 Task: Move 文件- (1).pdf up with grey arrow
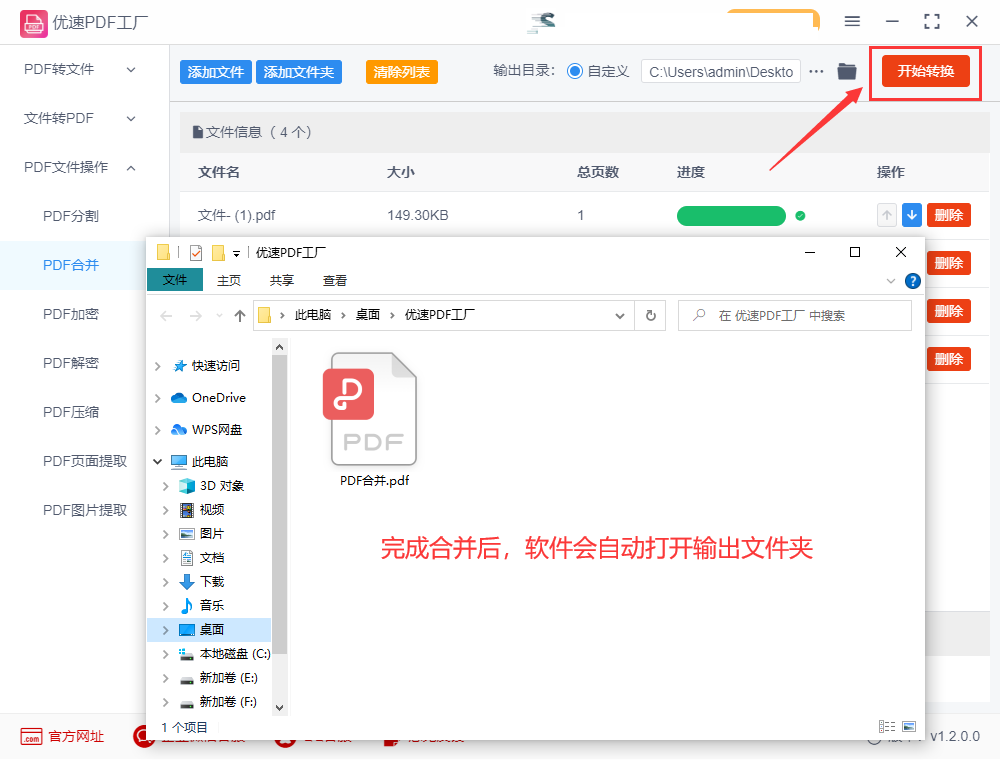click(886, 216)
